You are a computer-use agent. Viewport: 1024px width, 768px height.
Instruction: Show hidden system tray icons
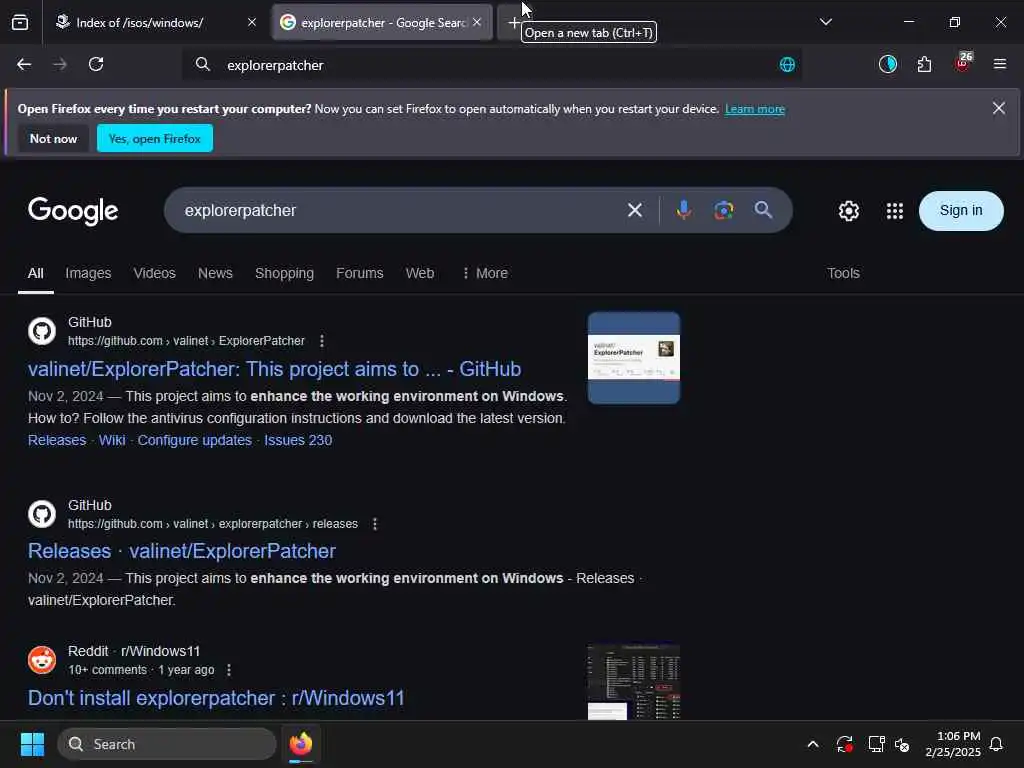pyautogui.click(x=813, y=744)
